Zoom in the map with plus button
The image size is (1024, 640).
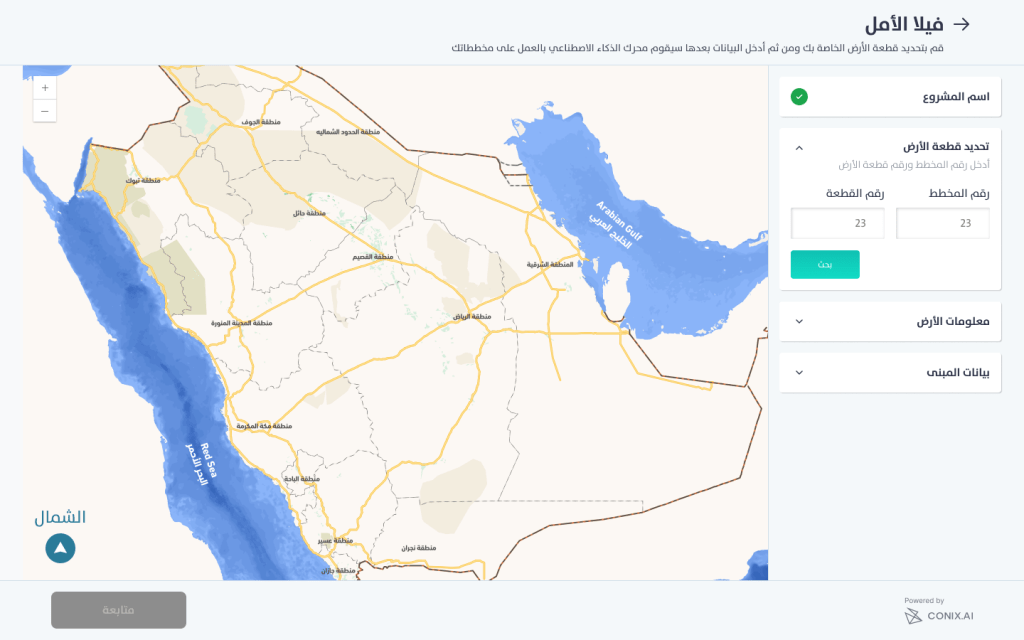pyautogui.click(x=45, y=88)
